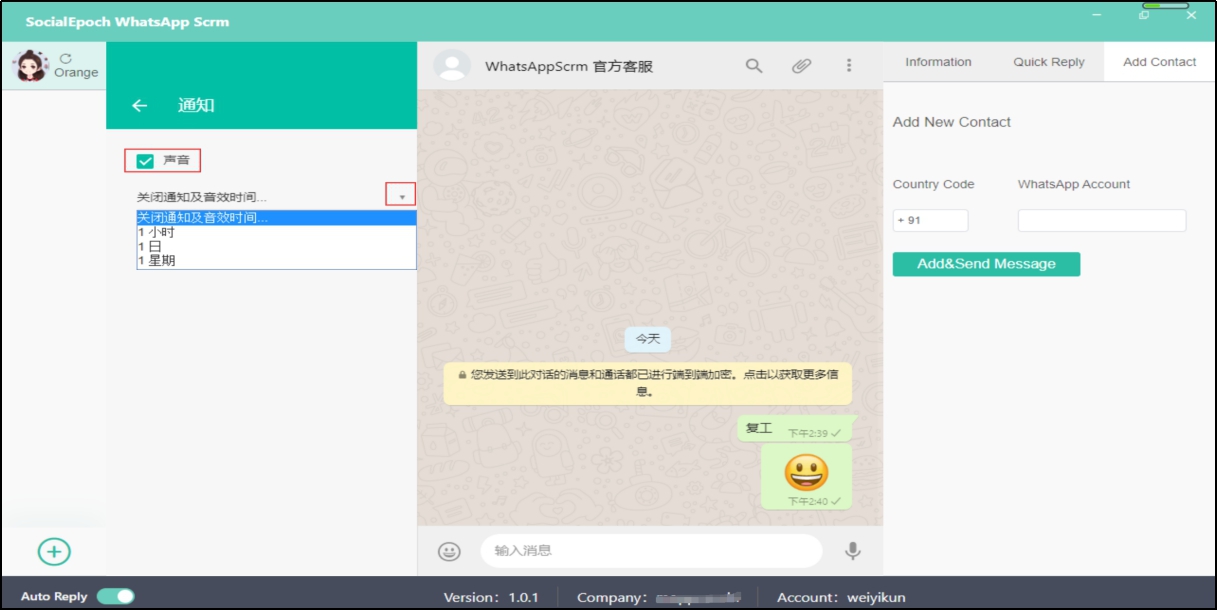Click the encryption notice message
The height and width of the screenshot is (611, 1219).
tap(648, 383)
